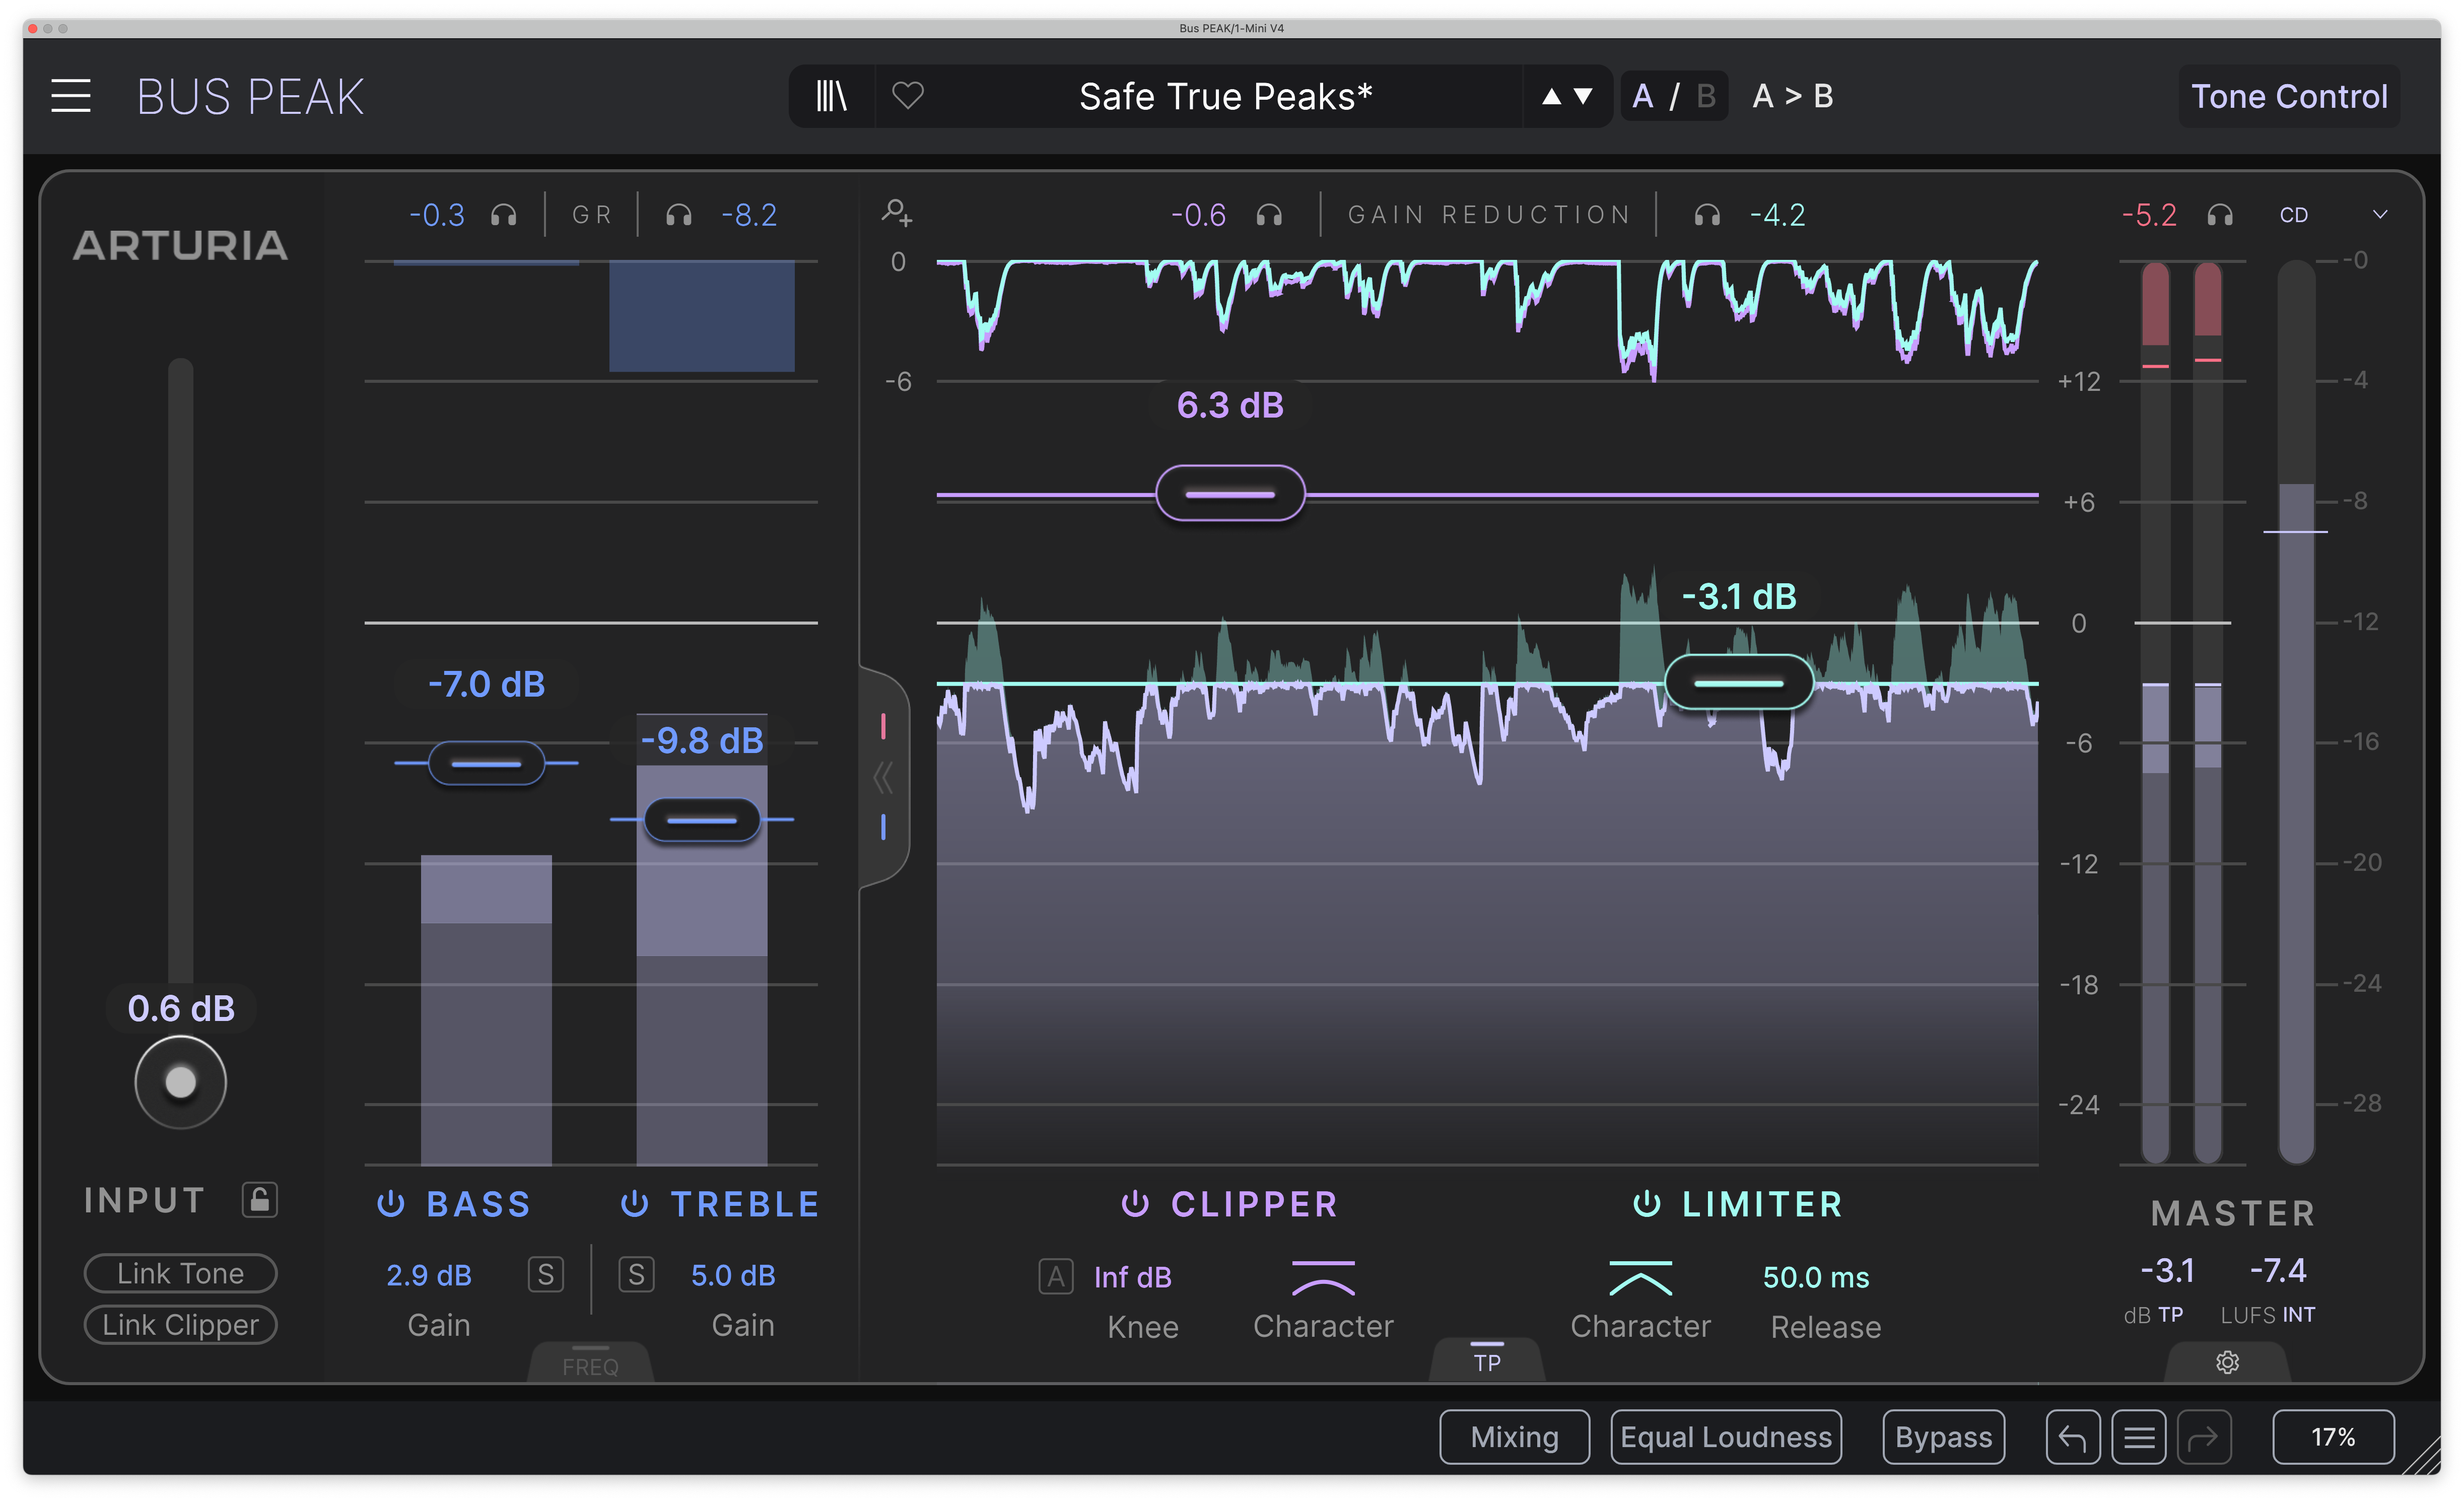The height and width of the screenshot is (1502, 2464).
Task: Open the 17% CPU meter box
Action: coord(2333,1437)
